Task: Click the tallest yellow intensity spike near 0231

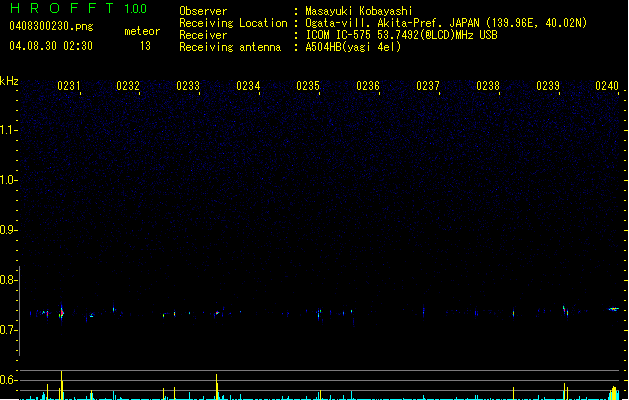Action: pyautogui.click(x=61, y=385)
